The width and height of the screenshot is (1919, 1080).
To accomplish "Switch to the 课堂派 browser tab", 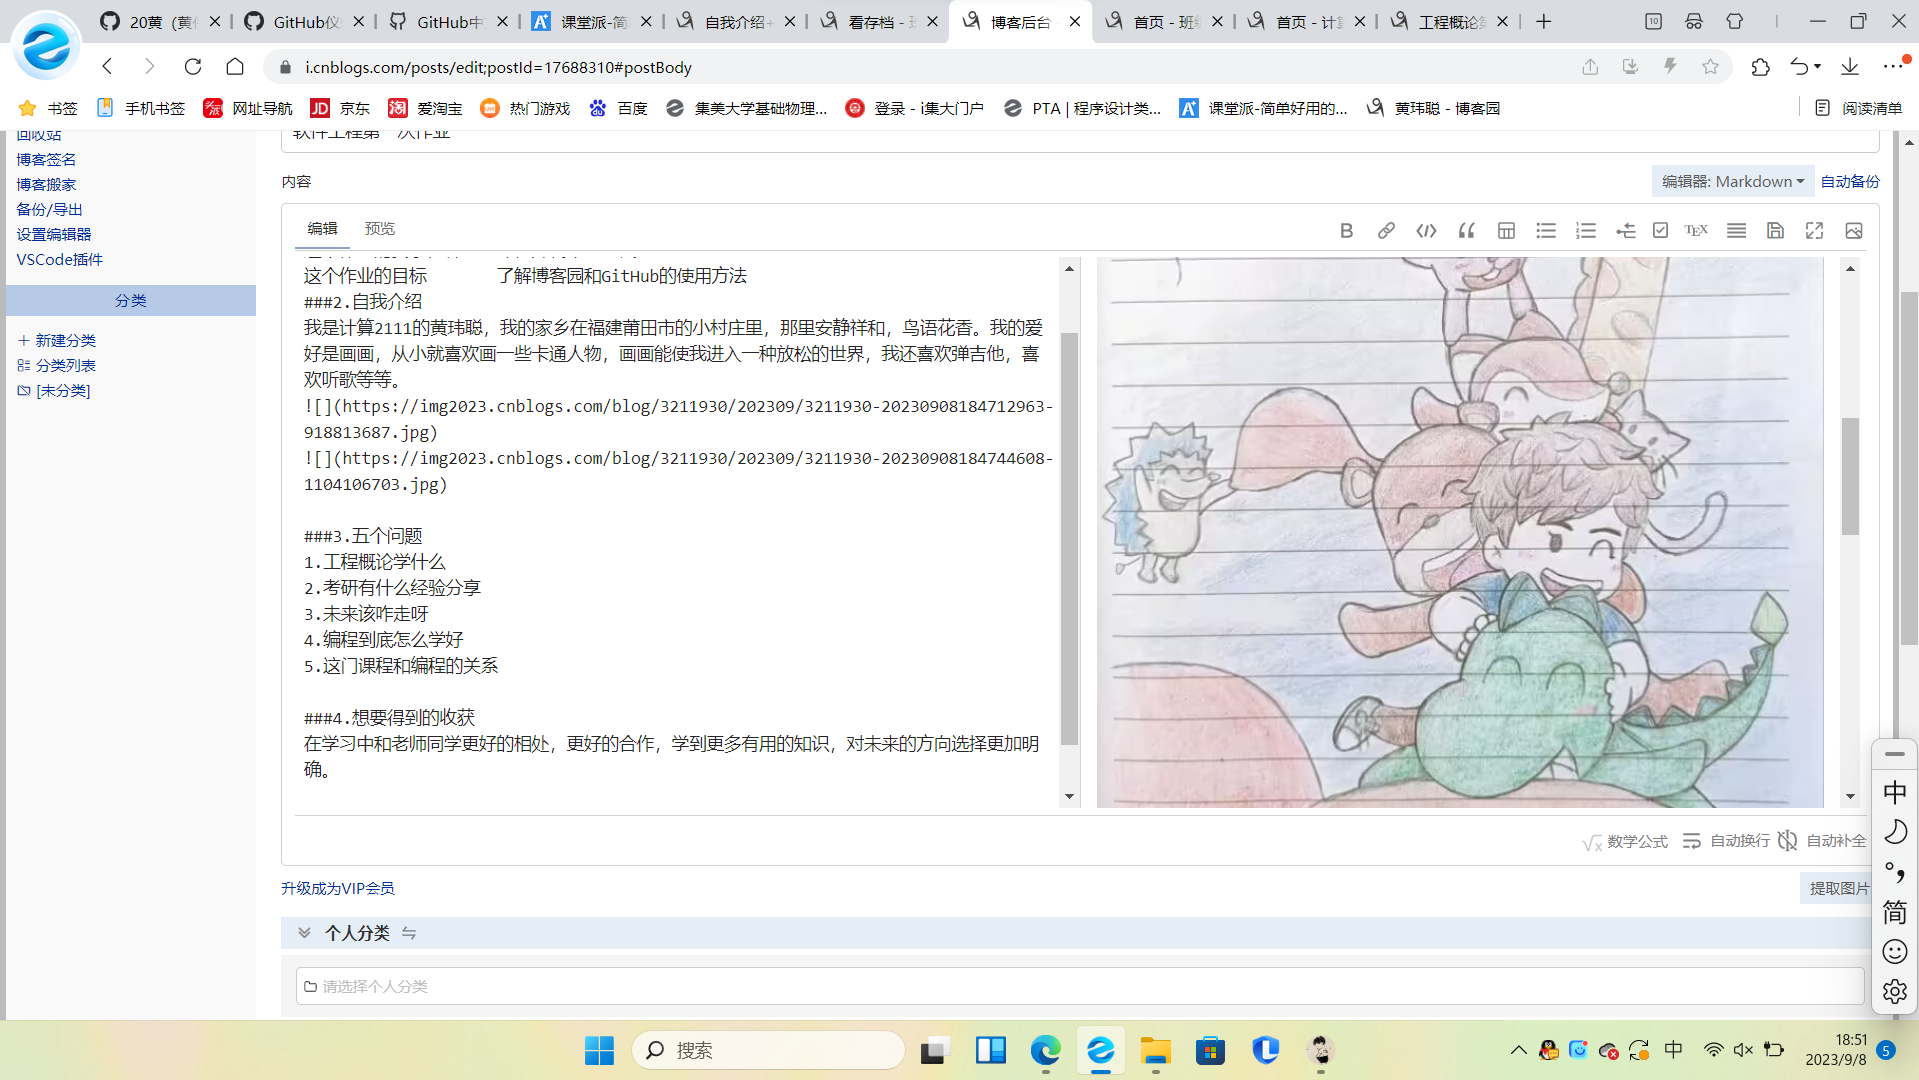I will click(x=593, y=22).
